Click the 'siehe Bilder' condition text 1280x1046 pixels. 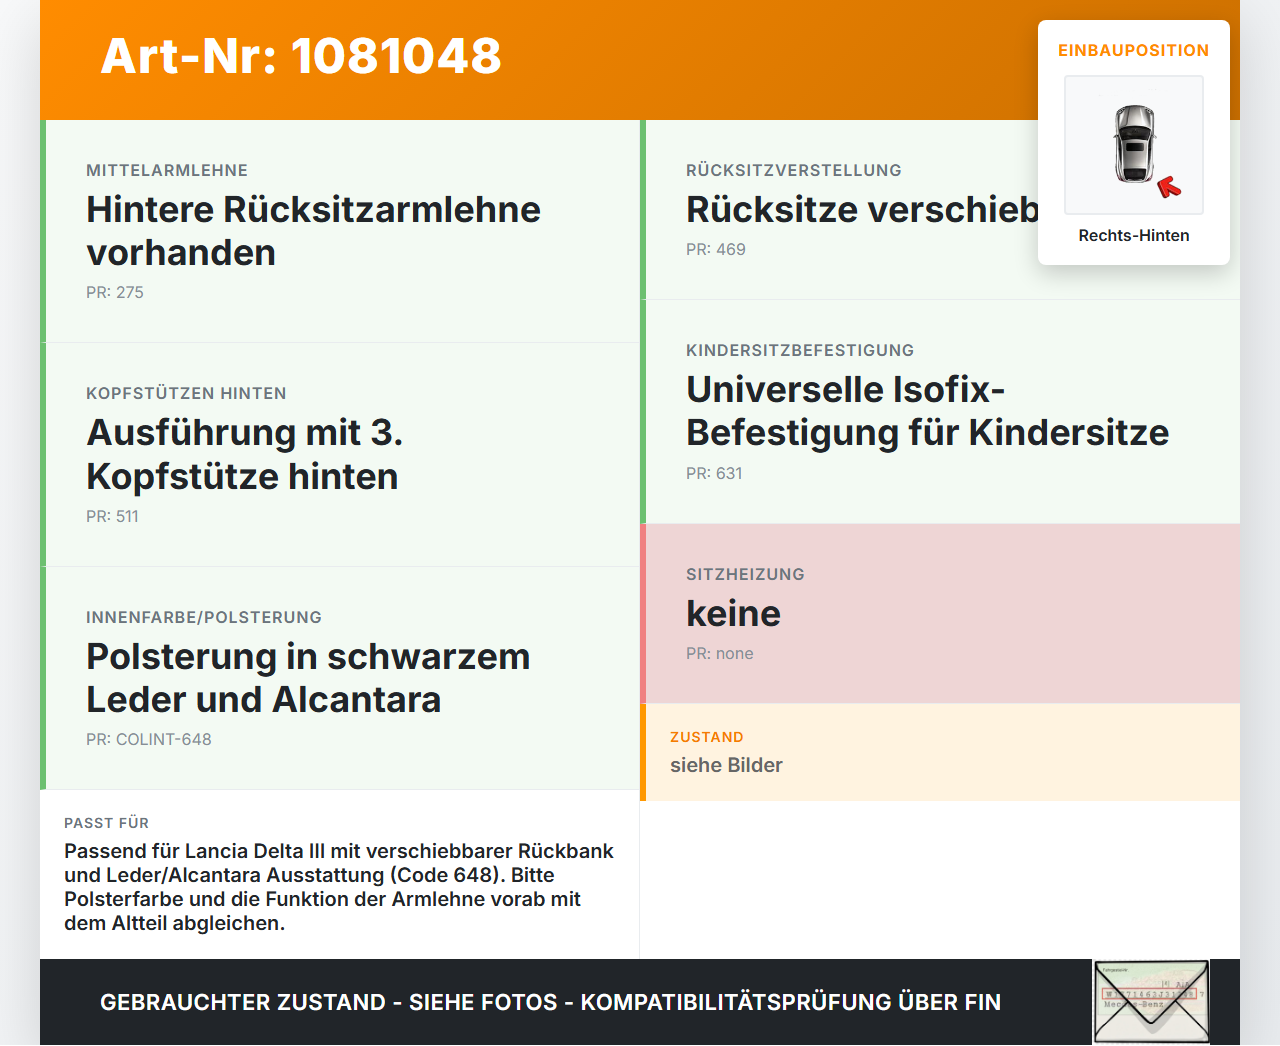point(726,765)
